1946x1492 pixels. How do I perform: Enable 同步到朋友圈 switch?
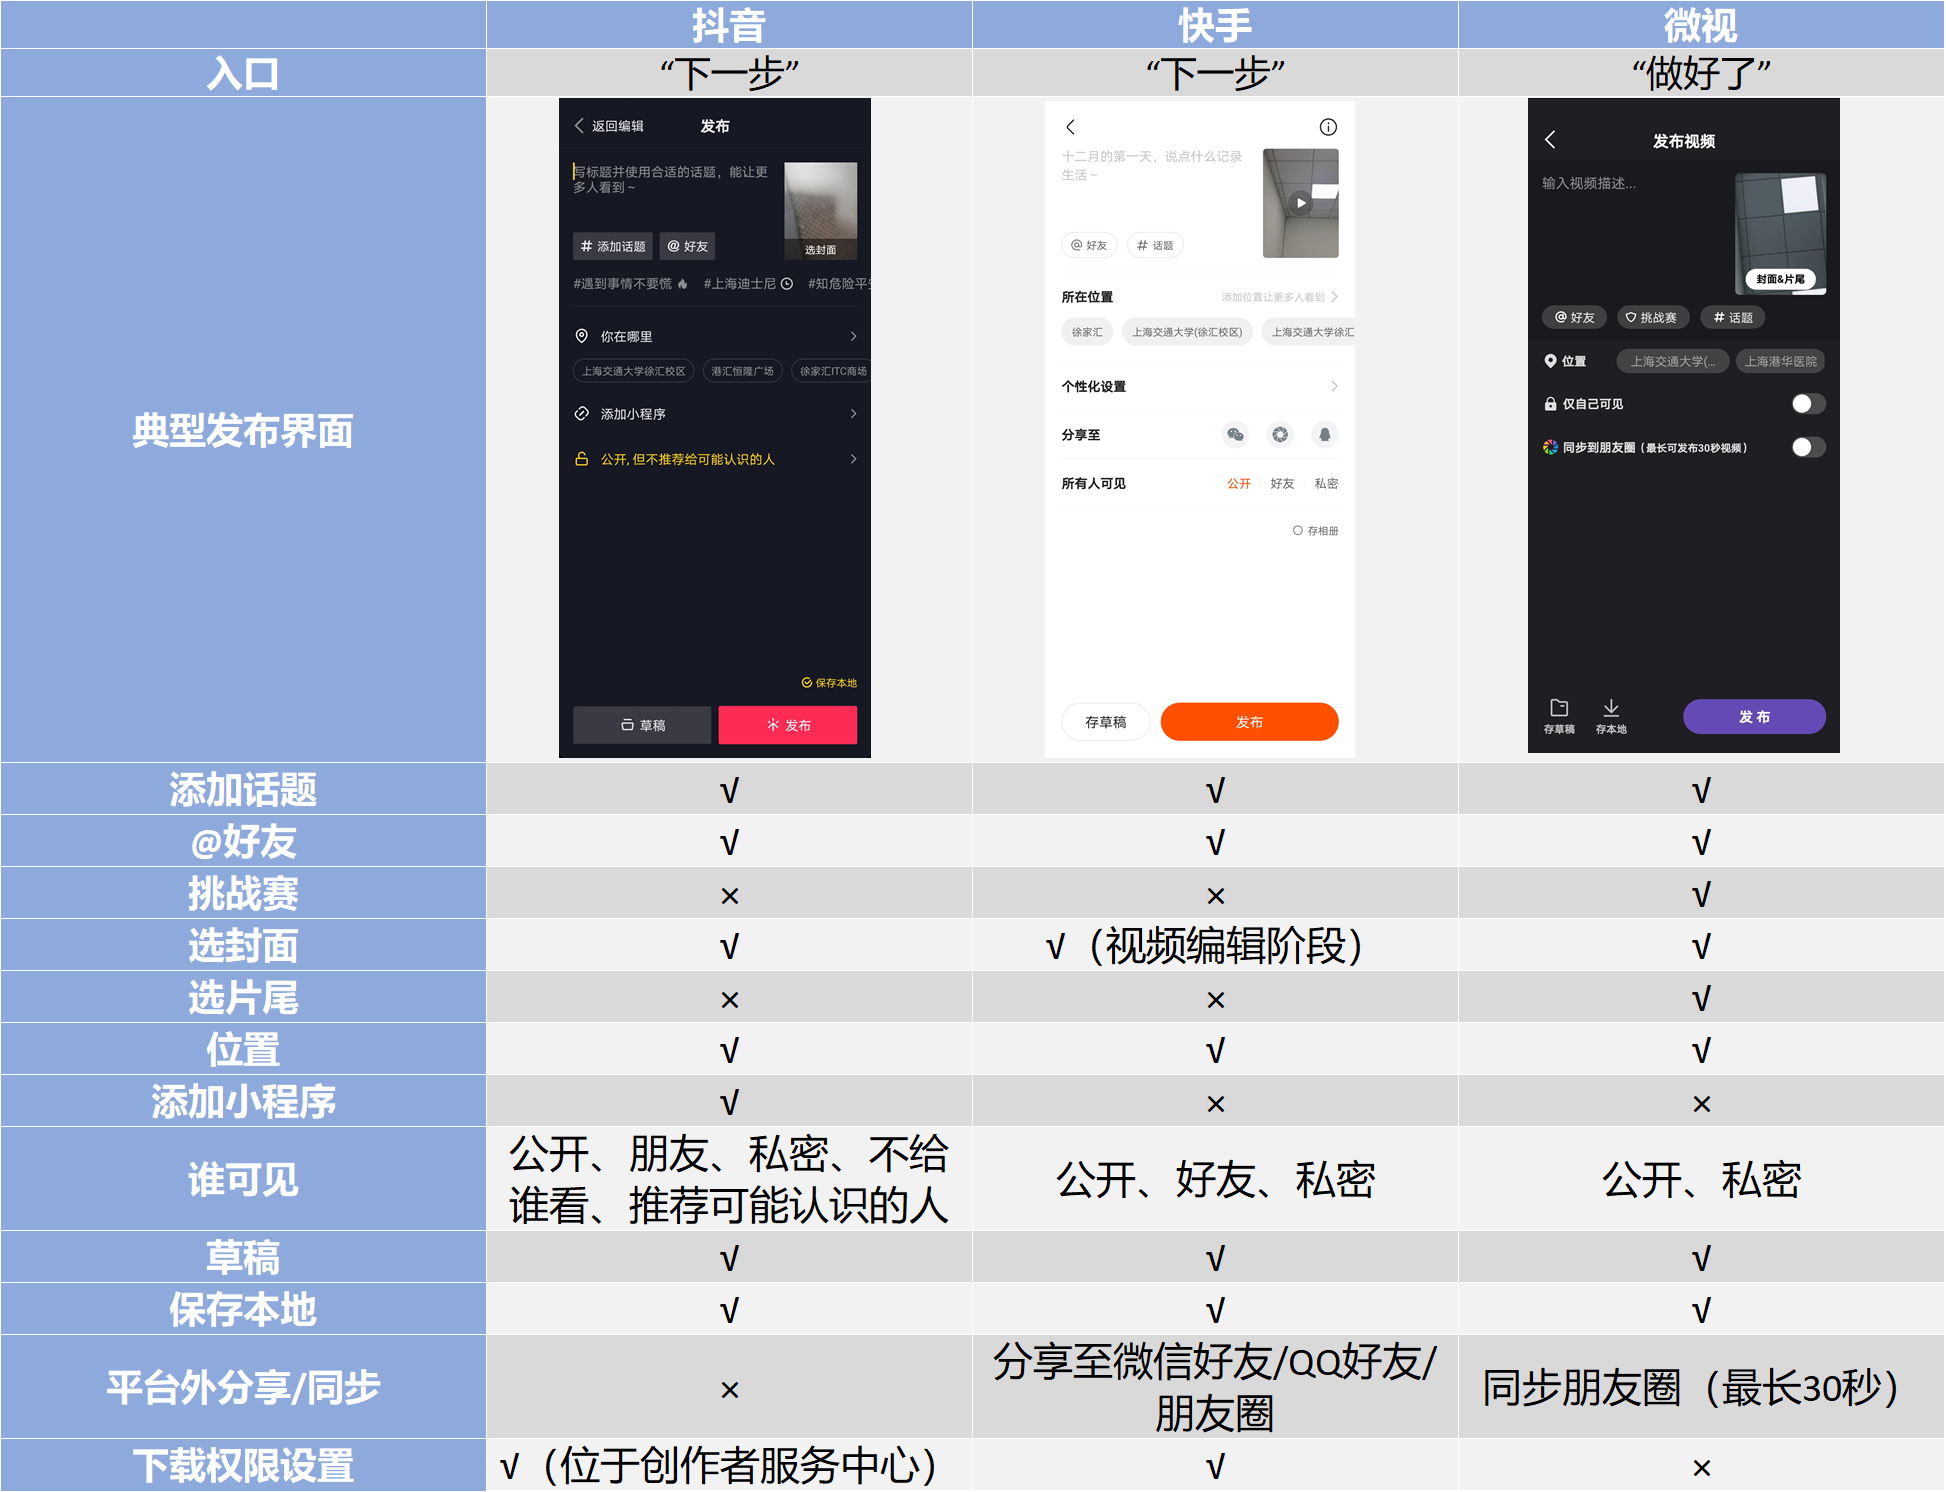[1807, 447]
